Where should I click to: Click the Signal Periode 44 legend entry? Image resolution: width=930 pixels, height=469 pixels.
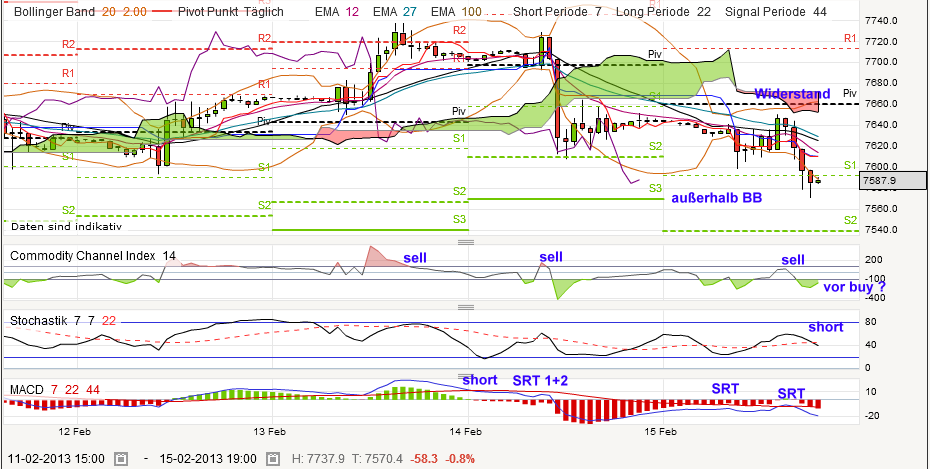click(776, 11)
